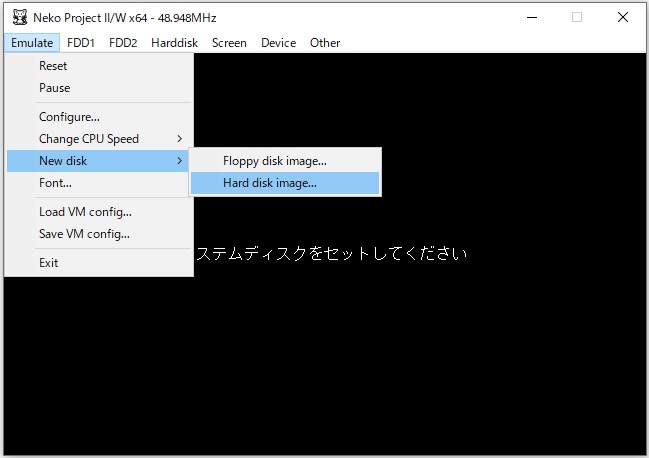
Task: Create a new Hard disk image...
Action: pyautogui.click(x=285, y=183)
